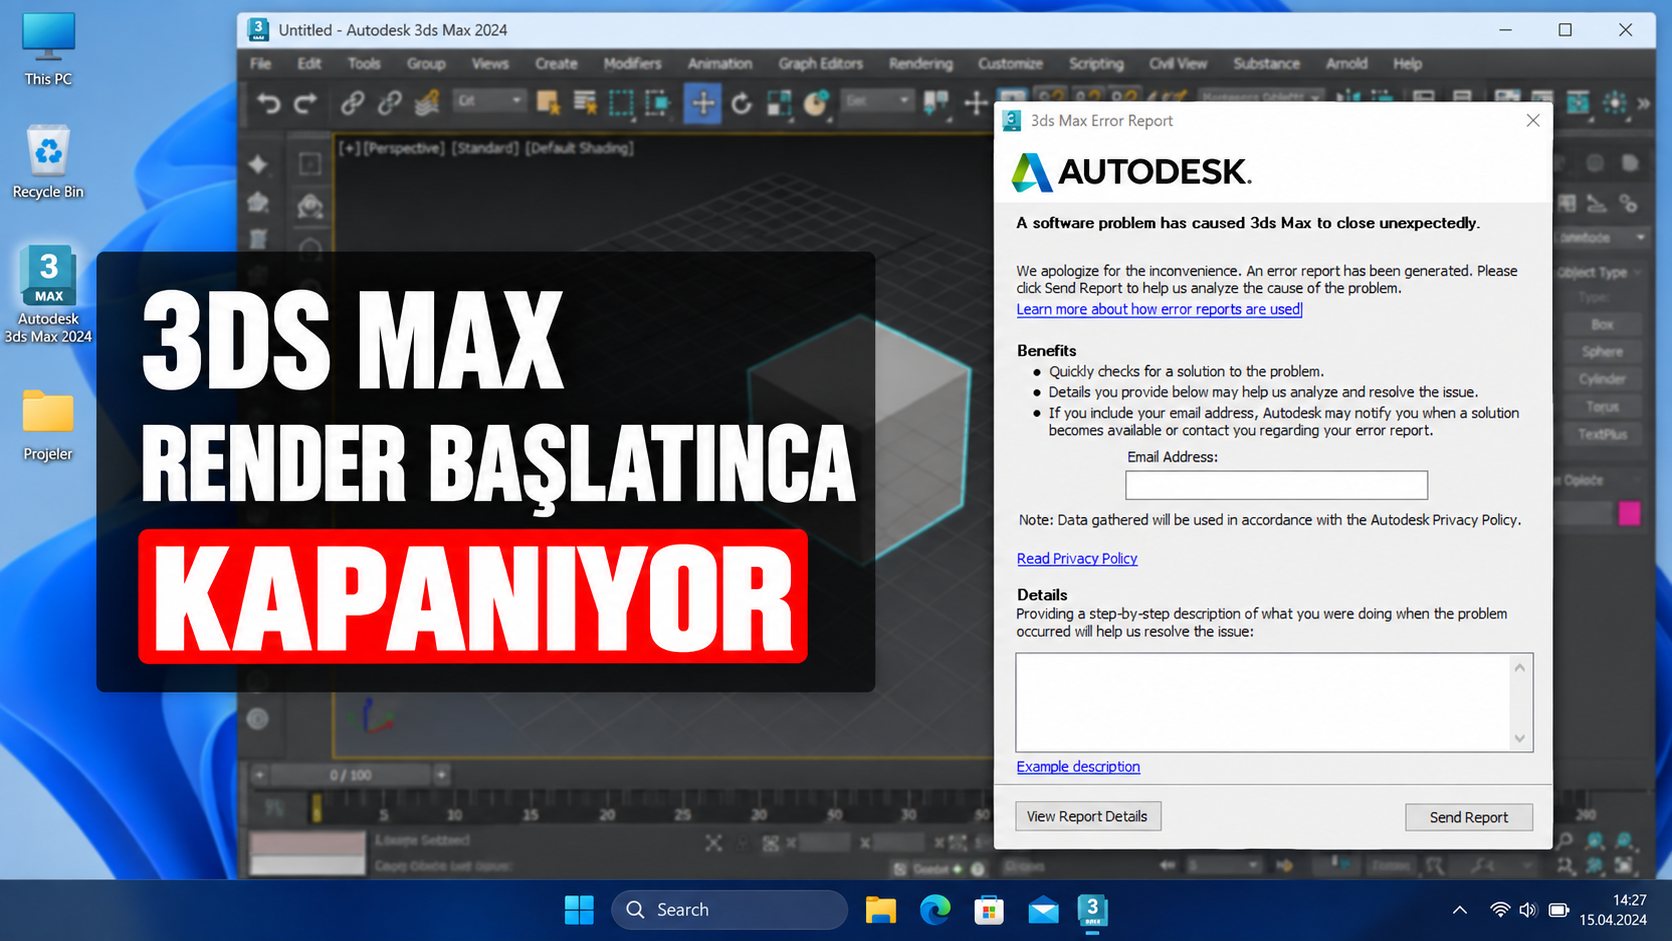
Task: Open the Mail app from the taskbar
Action: pyautogui.click(x=1043, y=910)
